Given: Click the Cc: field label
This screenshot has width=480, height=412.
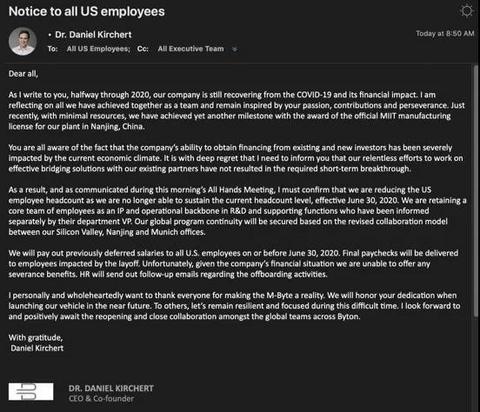Looking at the screenshot, I should (143, 49).
